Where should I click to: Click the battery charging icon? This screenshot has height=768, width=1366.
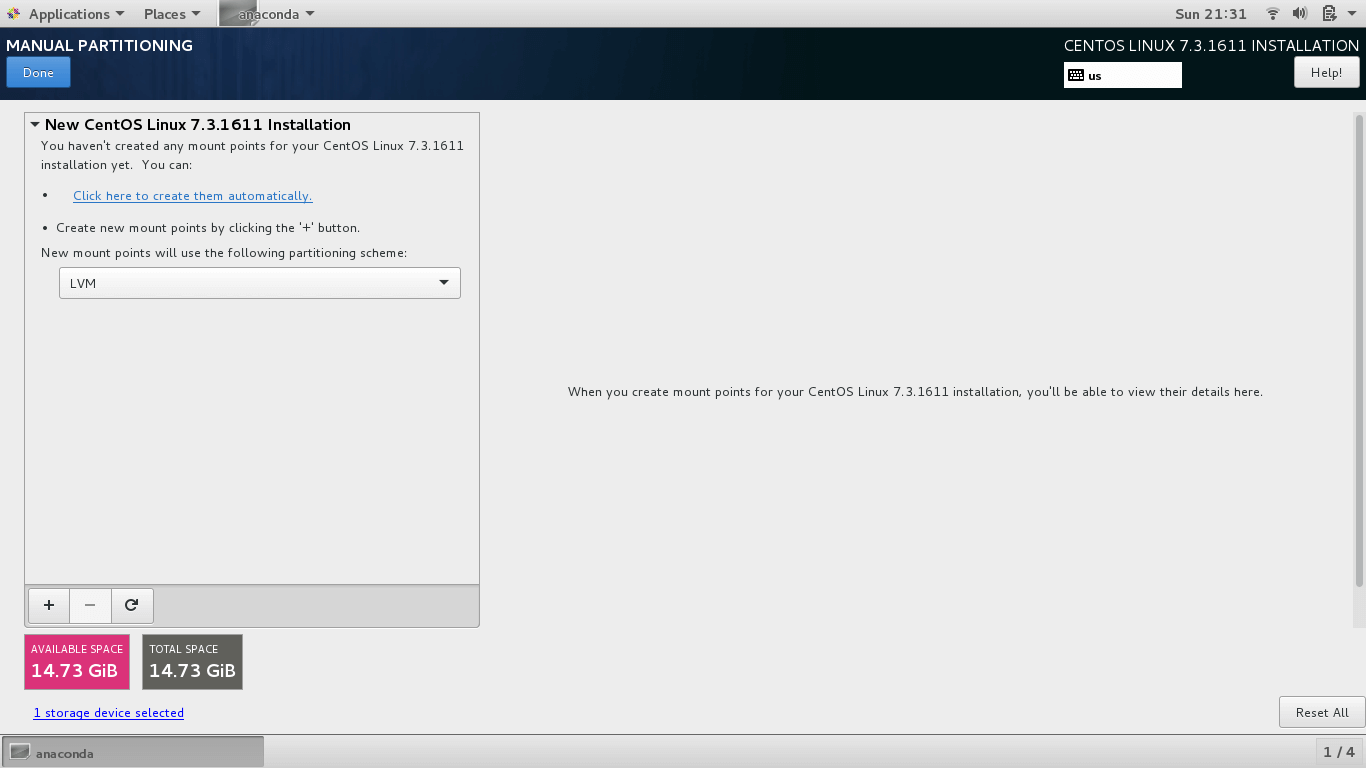1329,14
